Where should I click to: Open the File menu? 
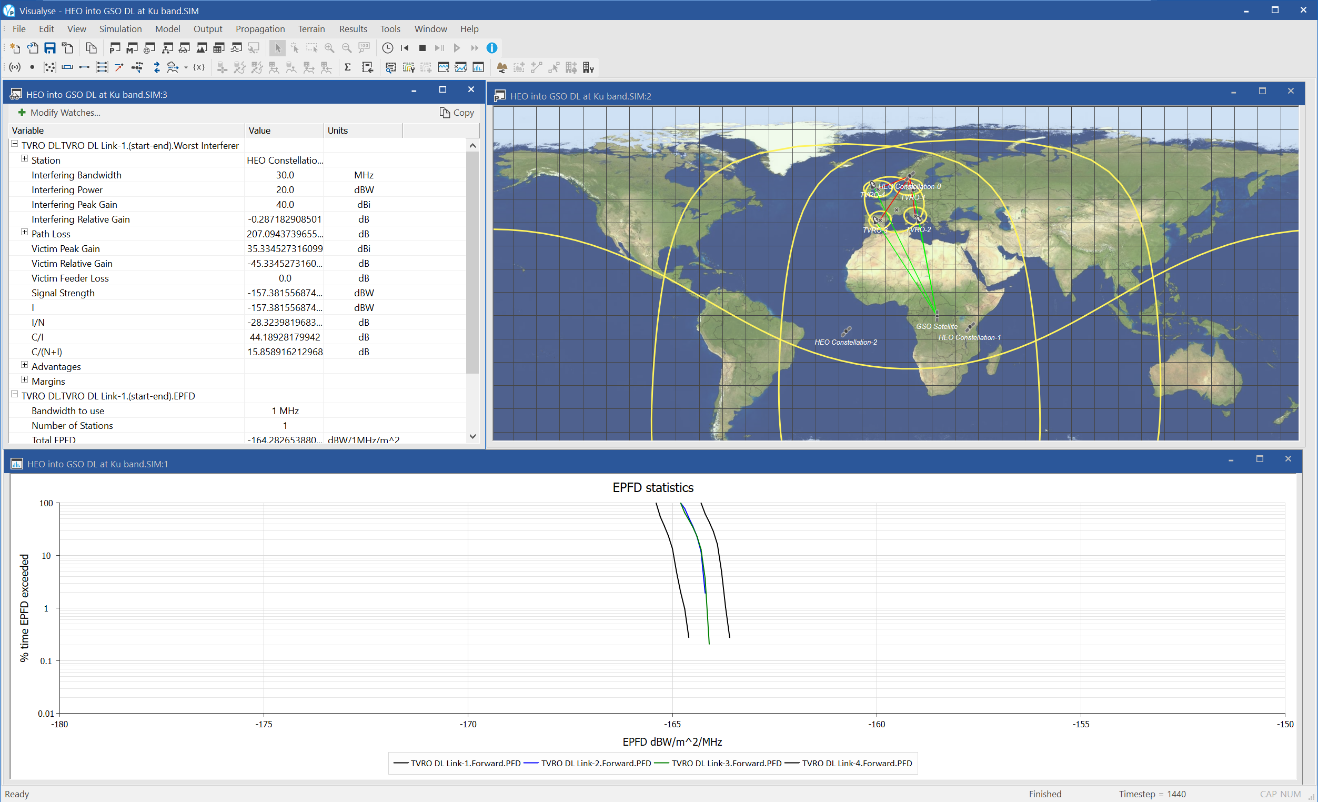click(19, 29)
